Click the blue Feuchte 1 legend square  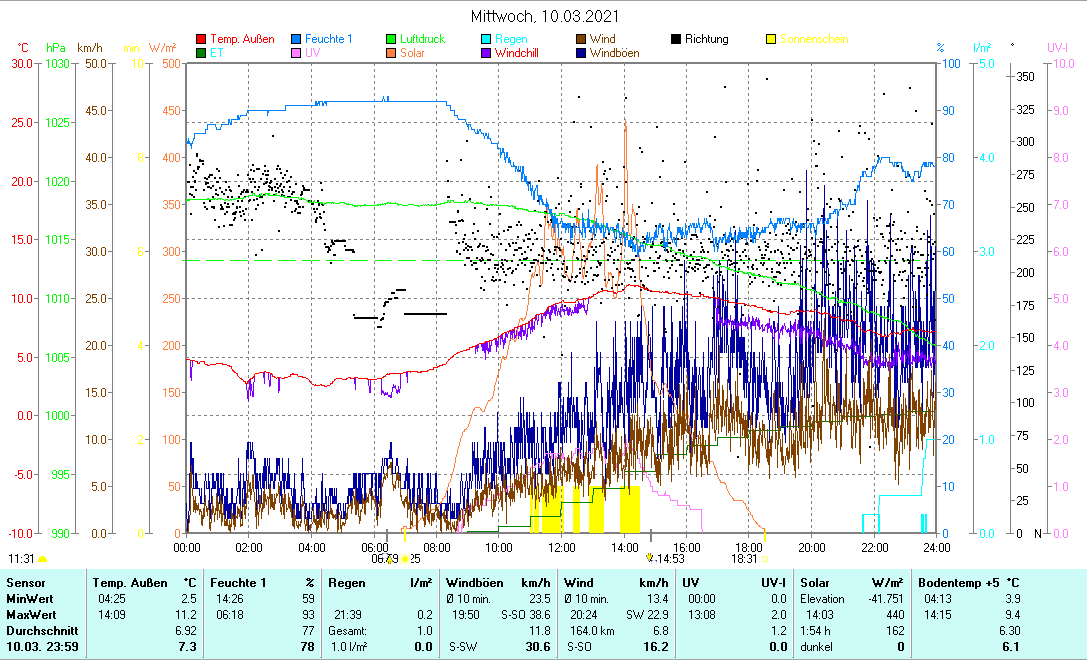[x=297, y=40]
